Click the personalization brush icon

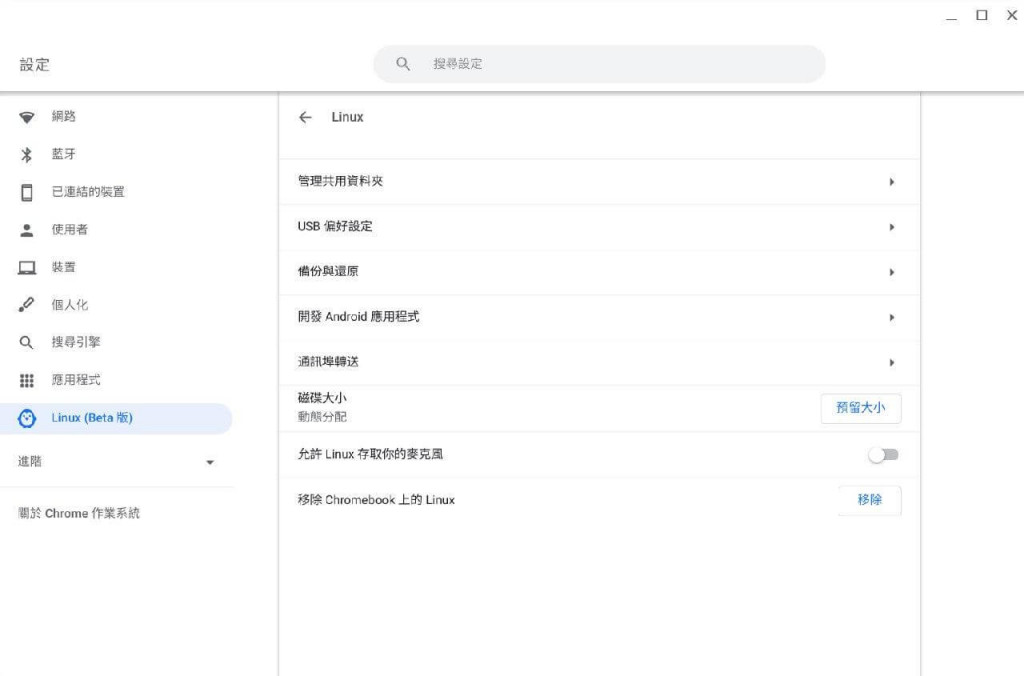(27, 305)
